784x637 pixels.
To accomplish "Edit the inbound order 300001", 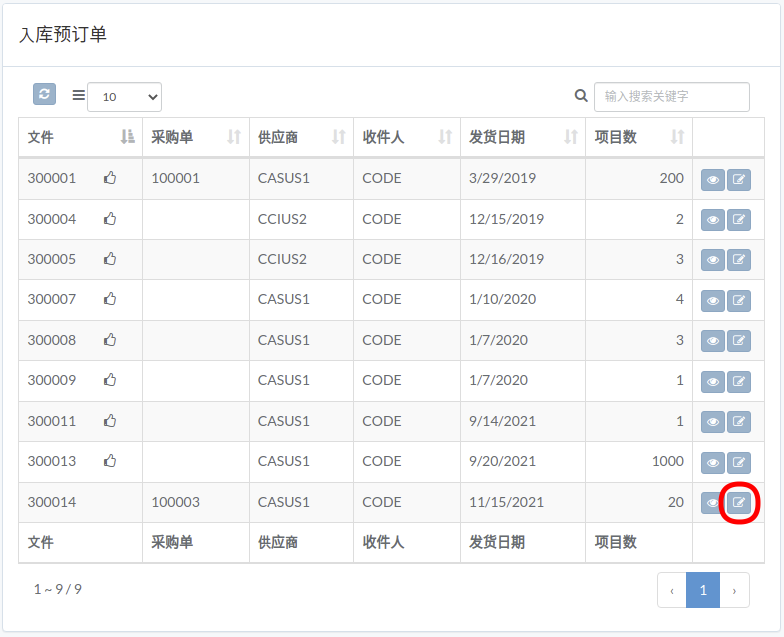I will click(x=738, y=180).
